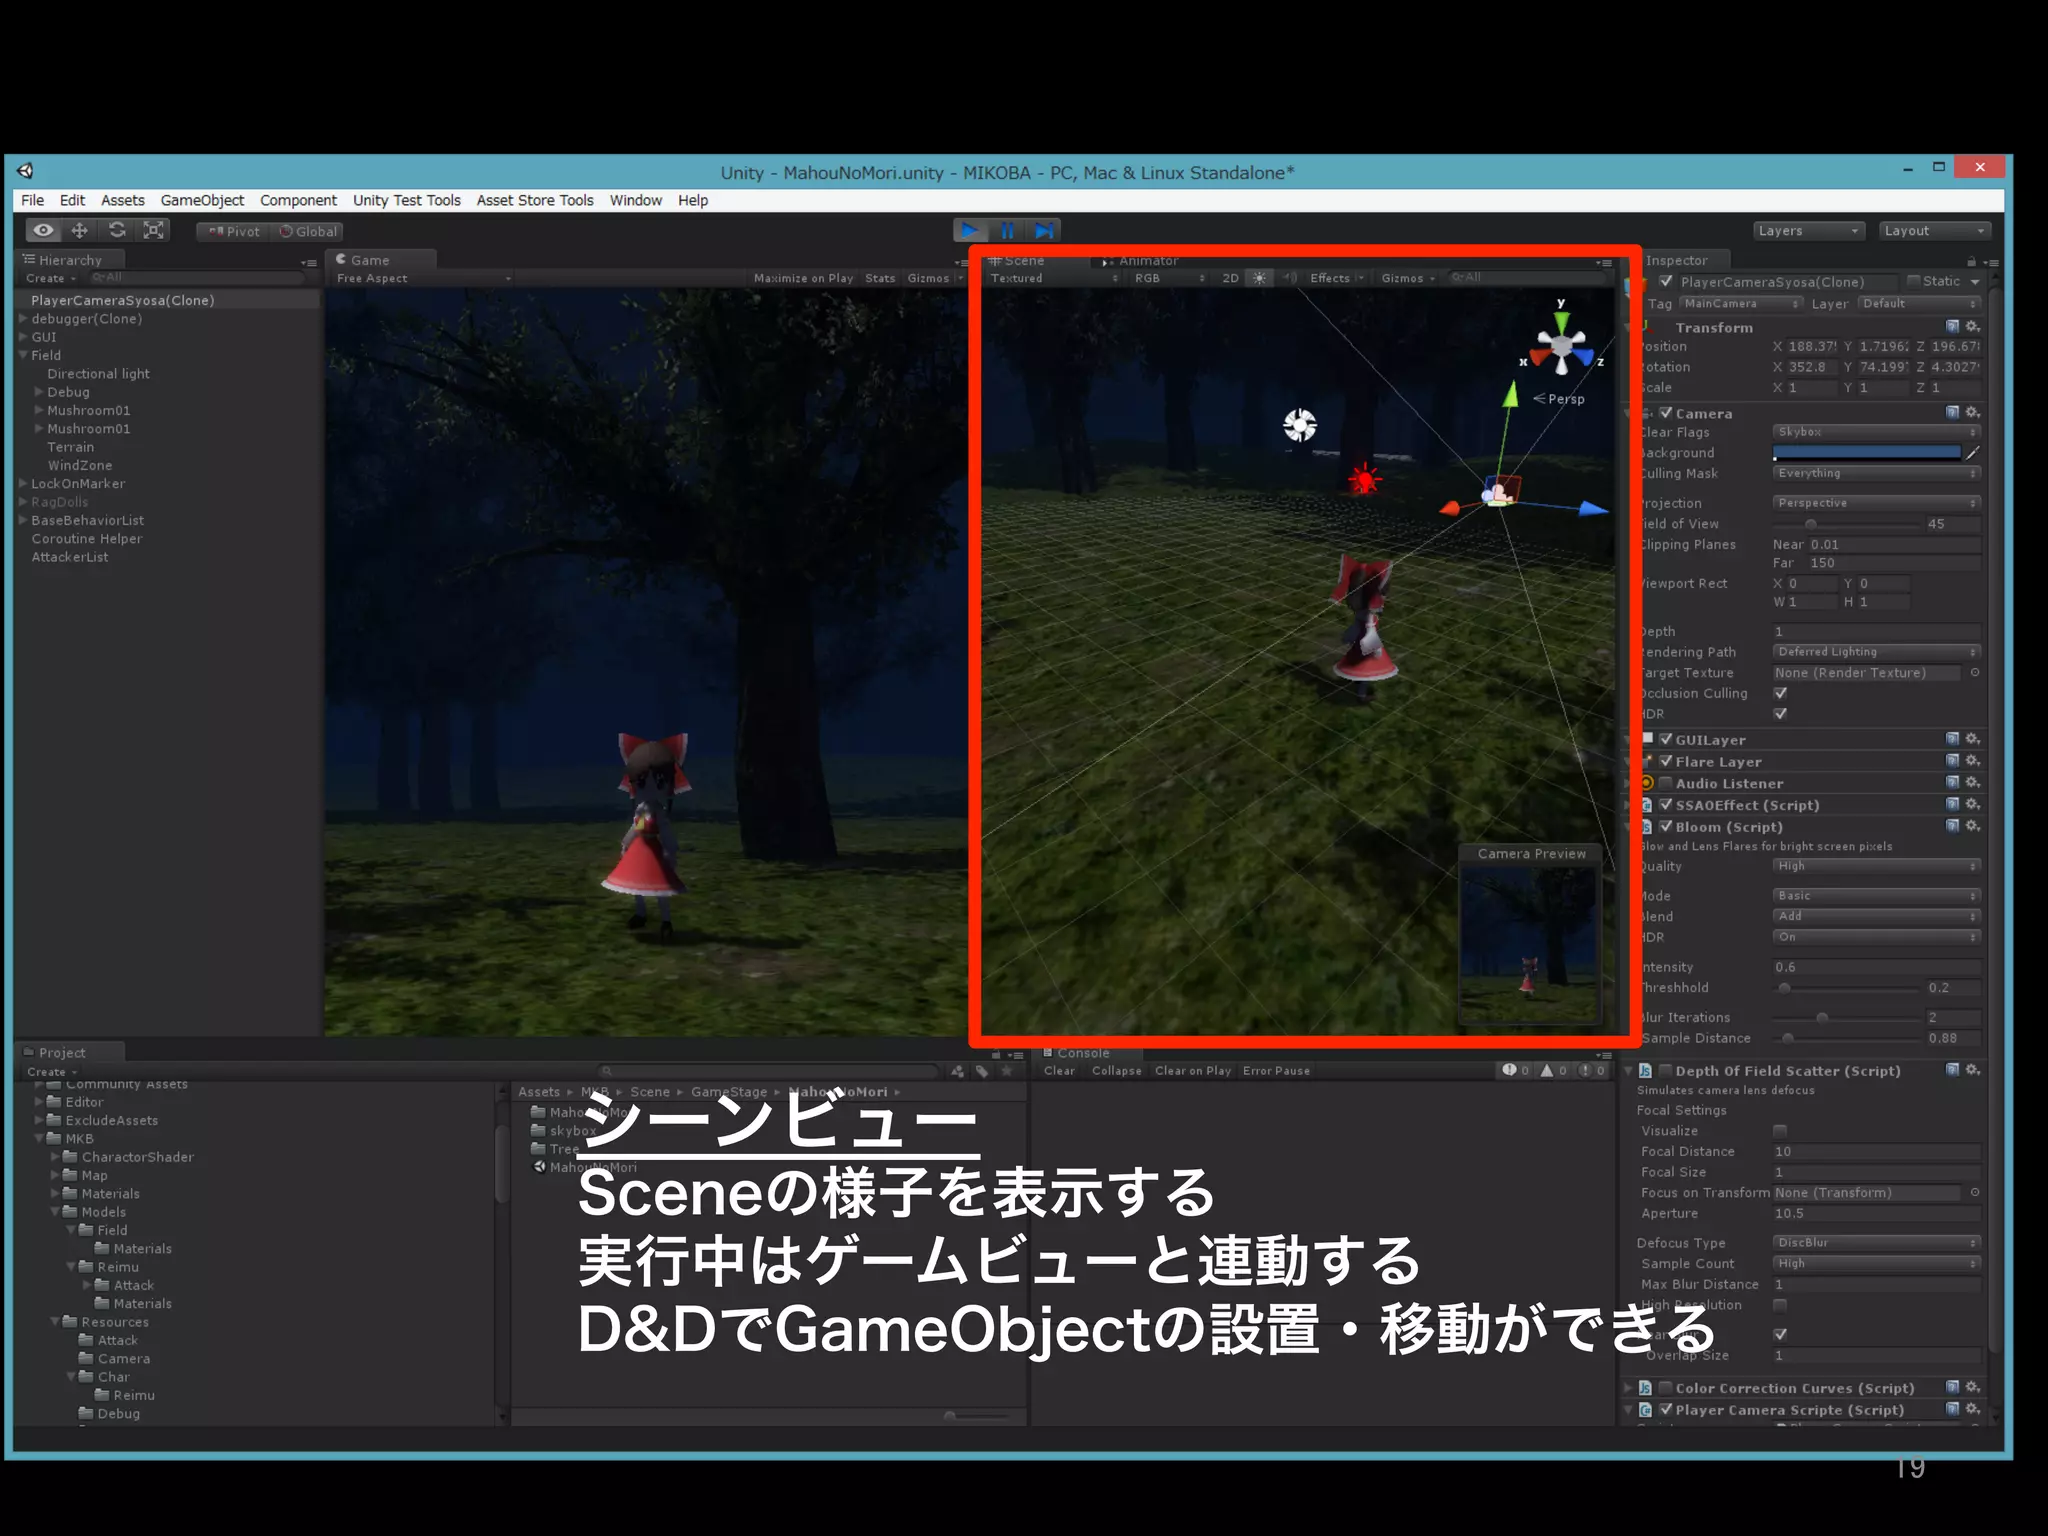Screen dimensions: 2048x1536
Task: Pick background color with eyedropper
Action: coord(1973,453)
